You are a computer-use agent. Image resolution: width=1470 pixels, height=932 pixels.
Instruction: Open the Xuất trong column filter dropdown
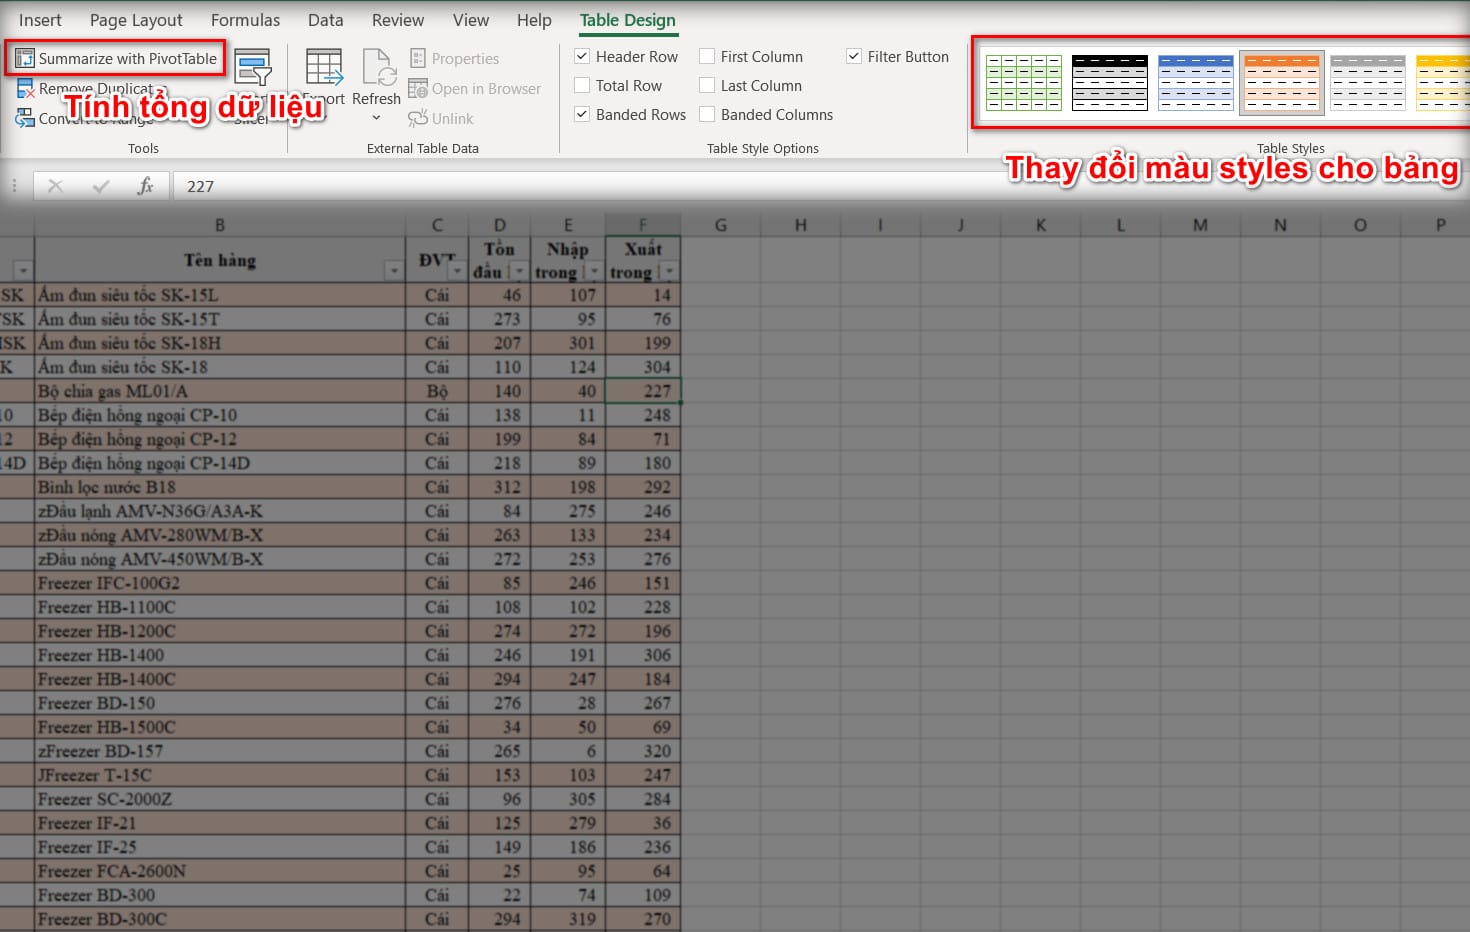pos(669,271)
